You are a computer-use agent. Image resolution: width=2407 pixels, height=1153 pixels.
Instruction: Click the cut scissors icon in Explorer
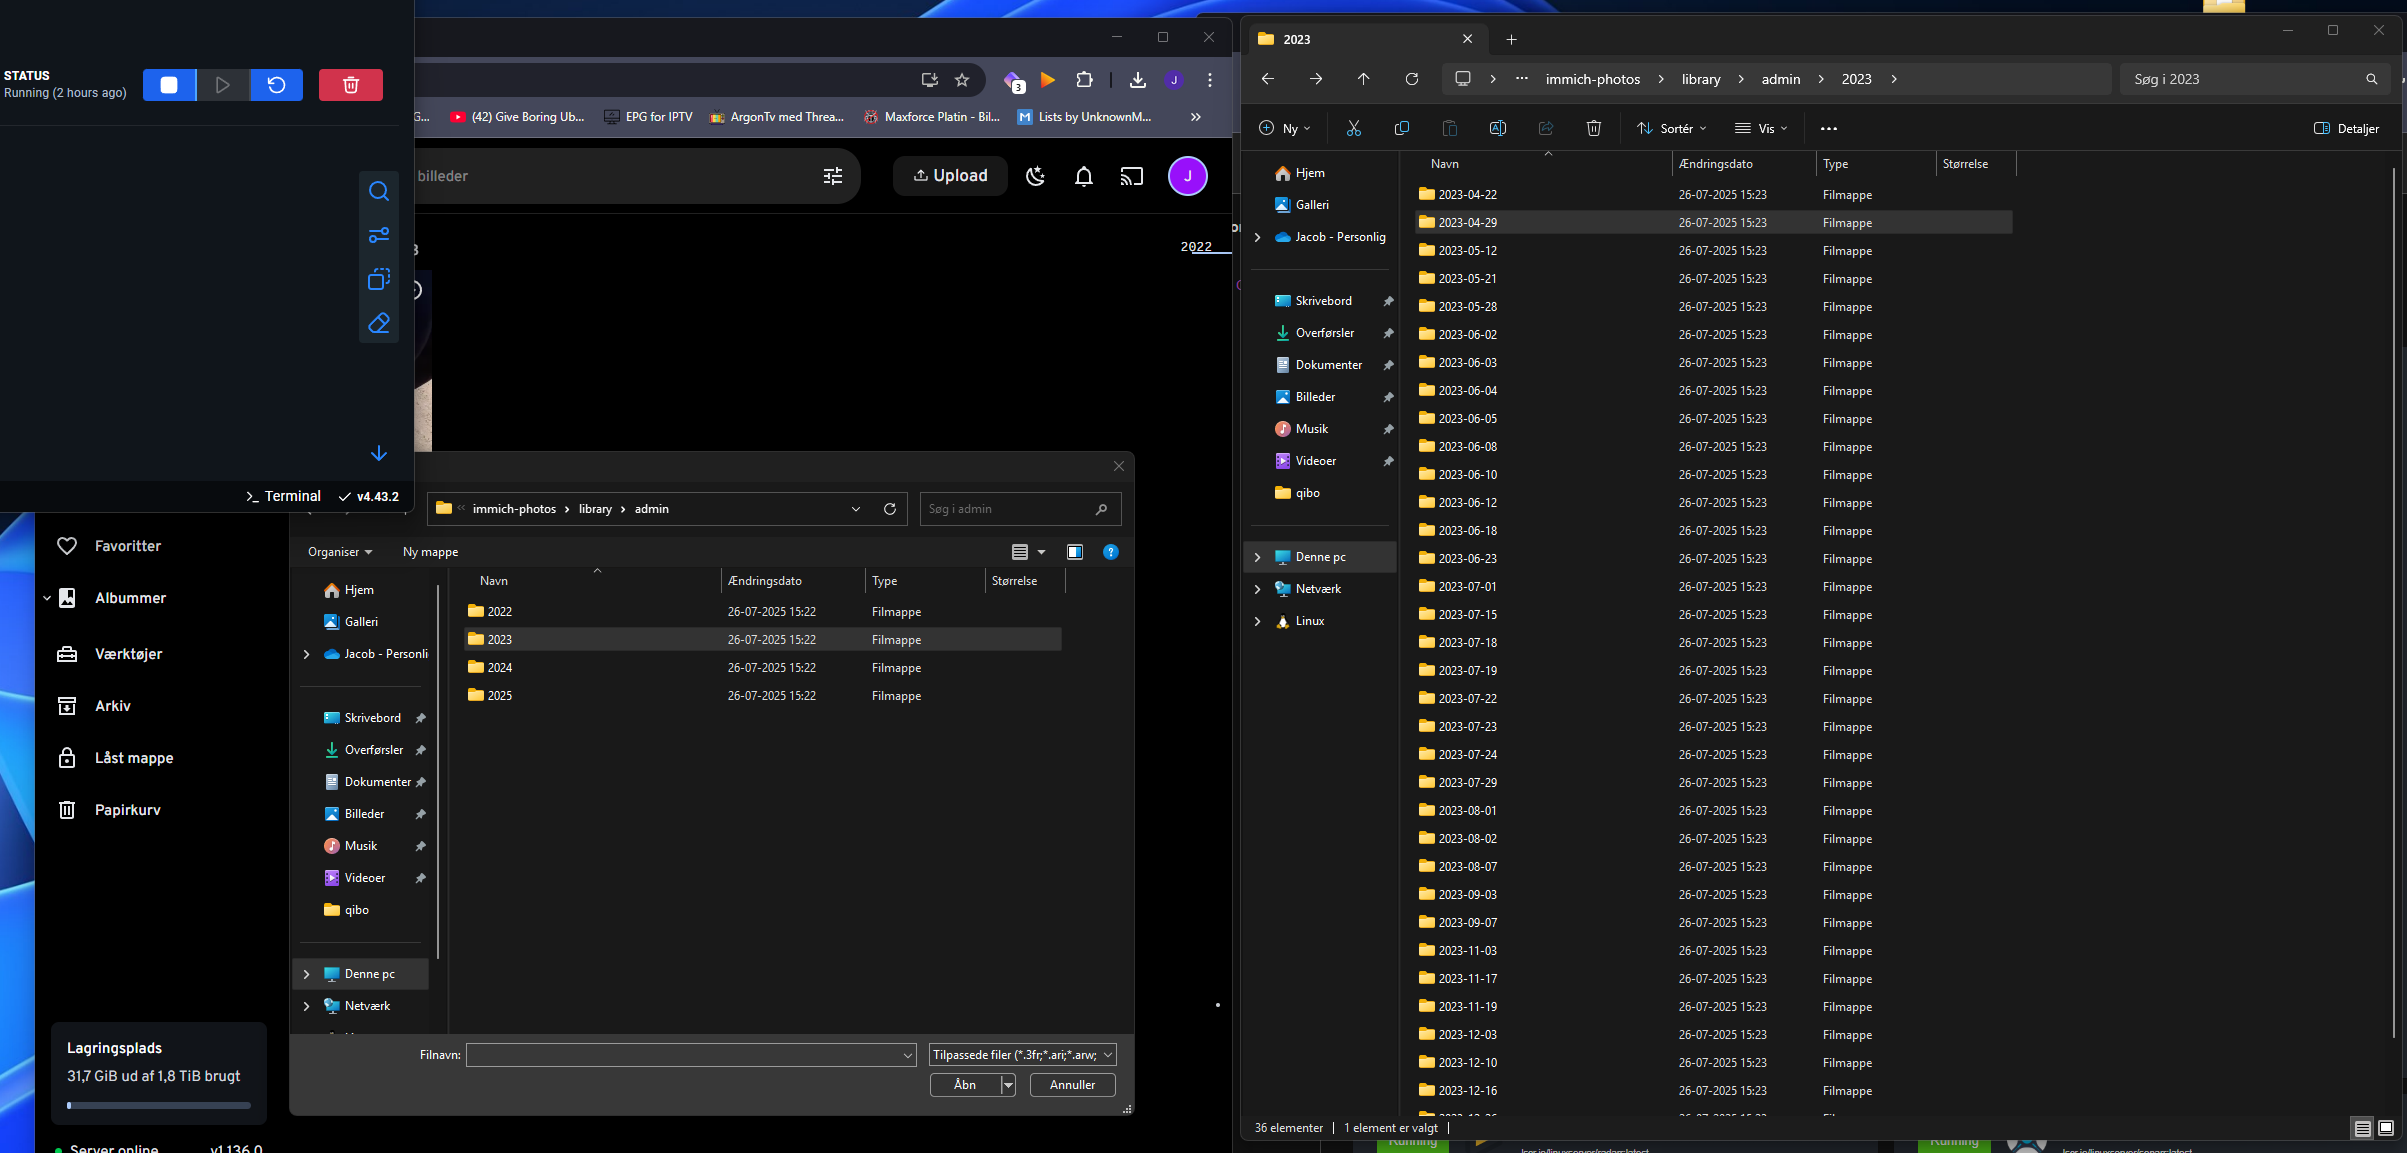pos(1353,128)
